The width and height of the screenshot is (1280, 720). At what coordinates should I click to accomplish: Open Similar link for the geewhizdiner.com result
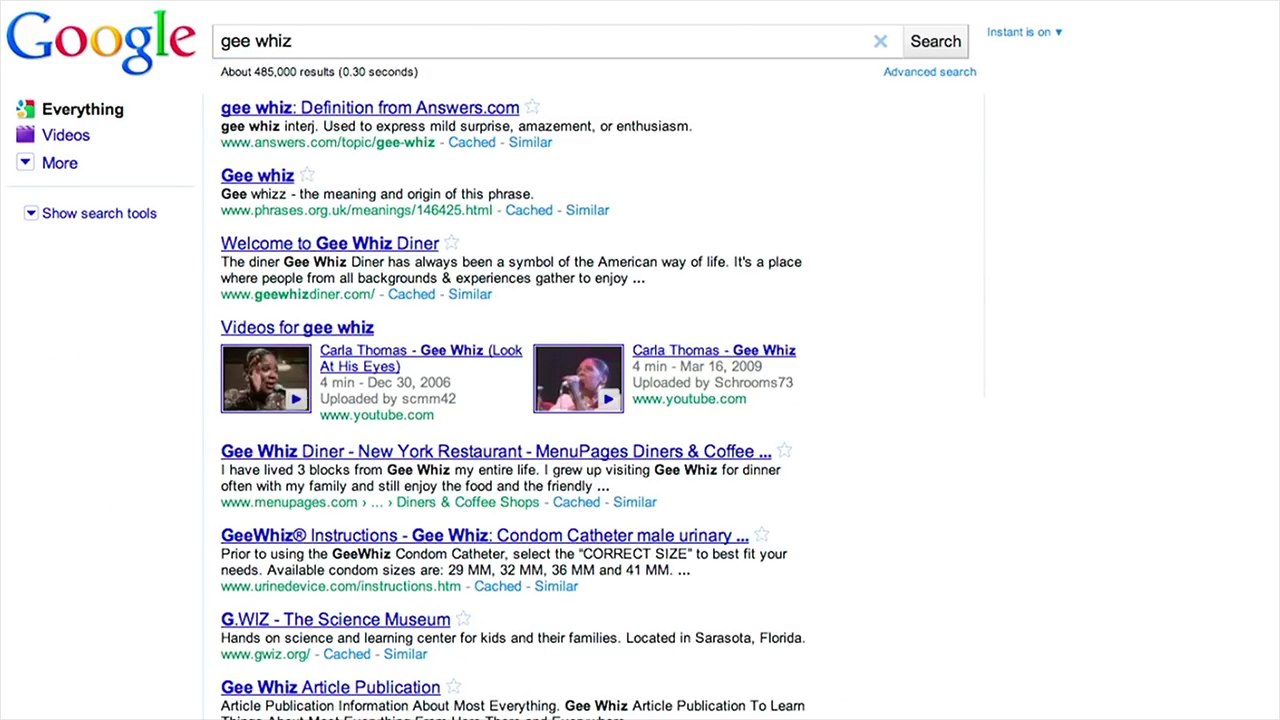pos(470,294)
